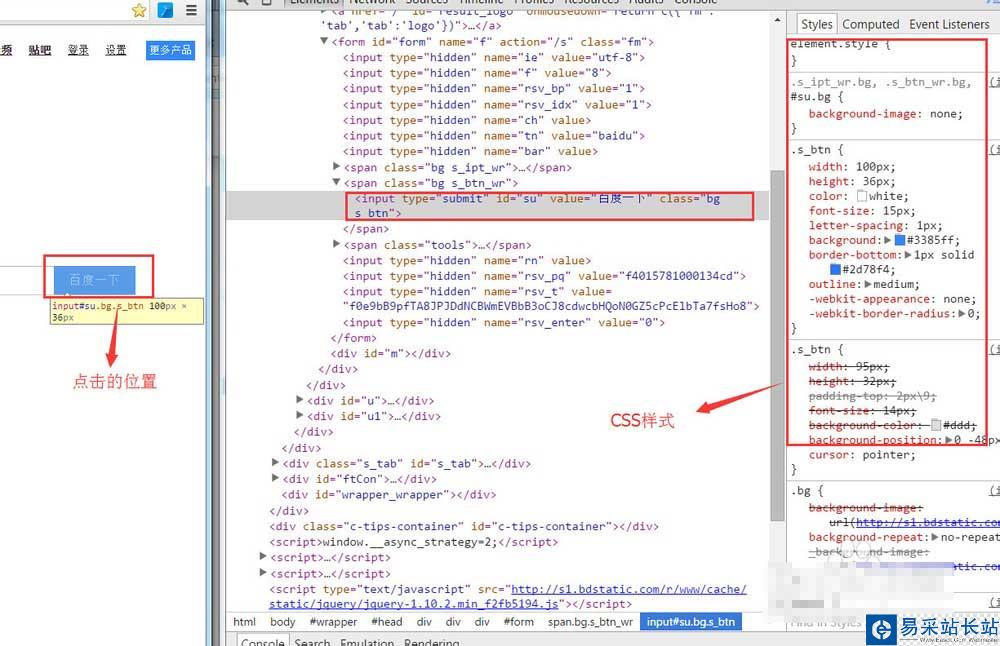Click the blue extension icon beside the star
This screenshot has width=1000, height=646.
165,10
